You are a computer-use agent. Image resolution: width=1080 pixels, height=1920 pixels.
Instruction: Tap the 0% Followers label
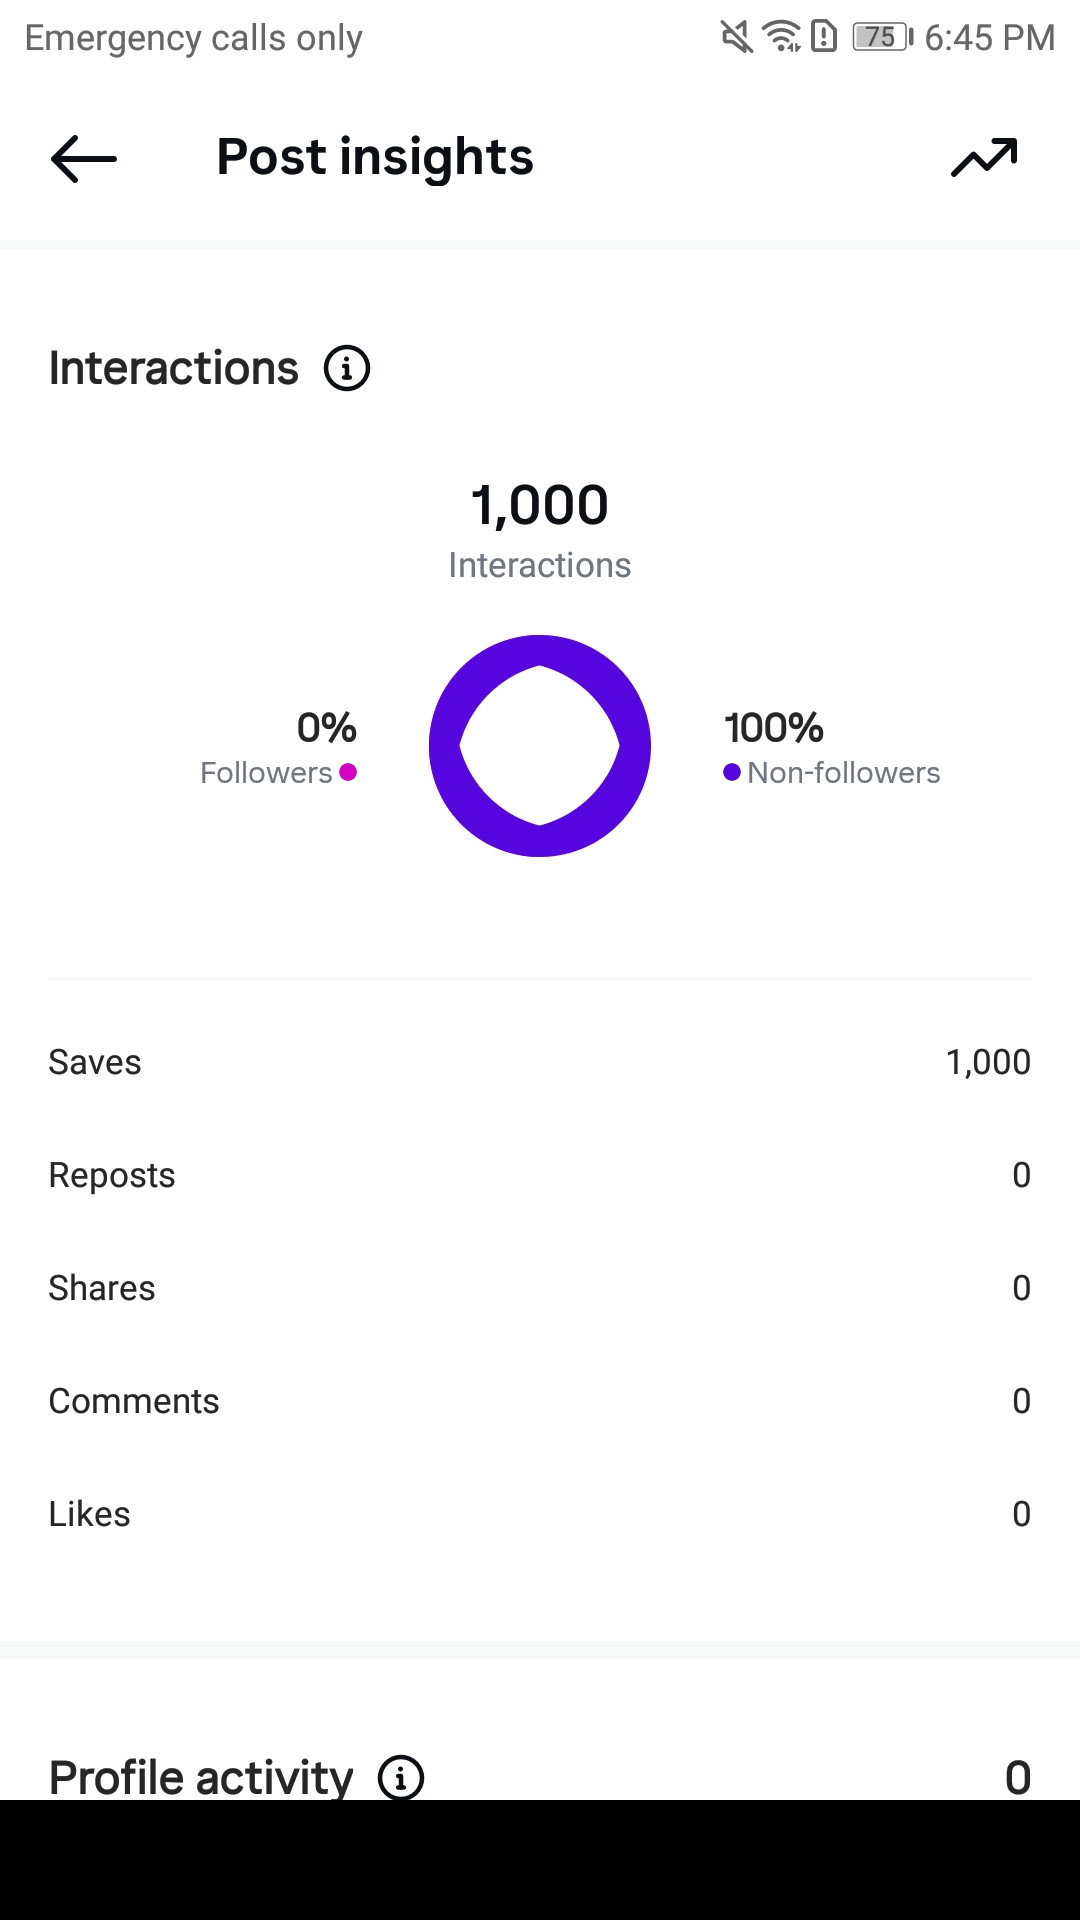pyautogui.click(x=278, y=749)
